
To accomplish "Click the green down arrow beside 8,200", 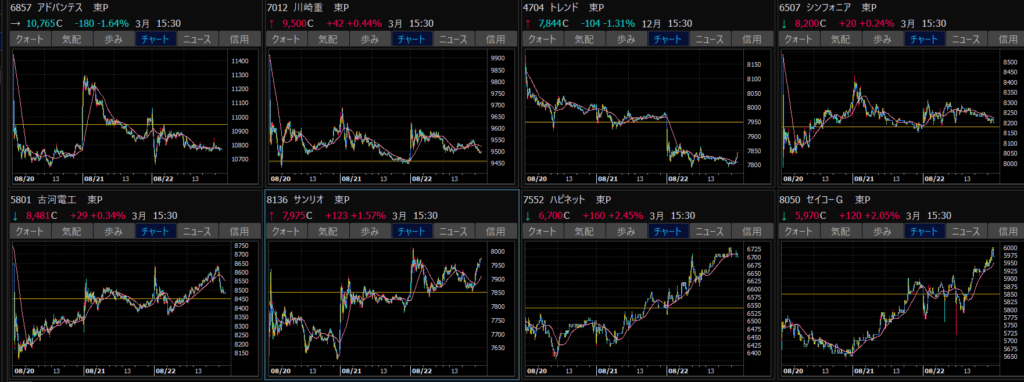I will pyautogui.click(x=783, y=23).
